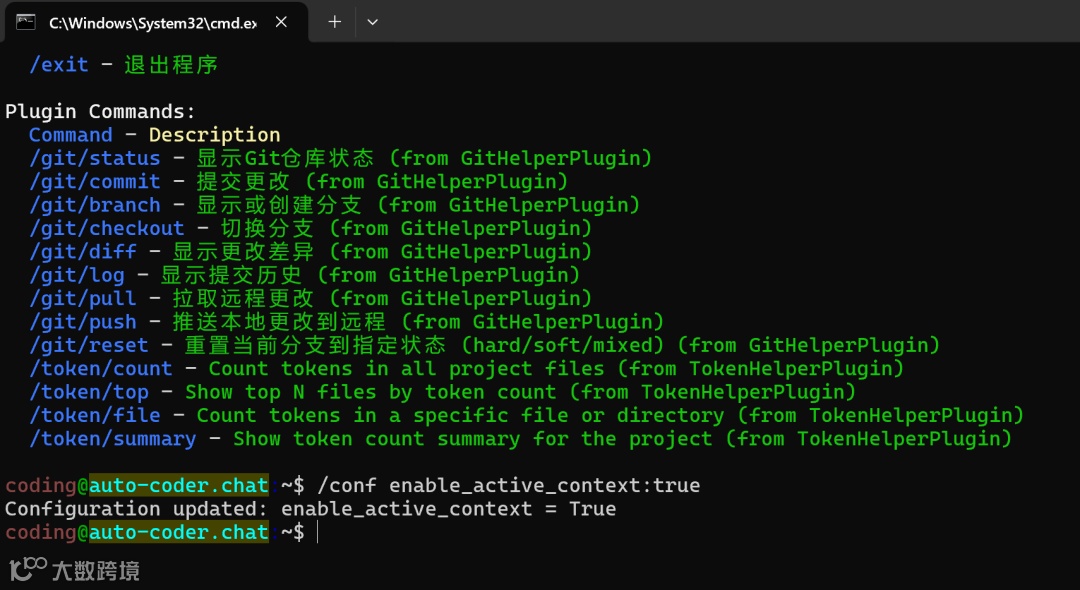
Task: Open a new terminal tab with plus button
Action: click(334, 22)
